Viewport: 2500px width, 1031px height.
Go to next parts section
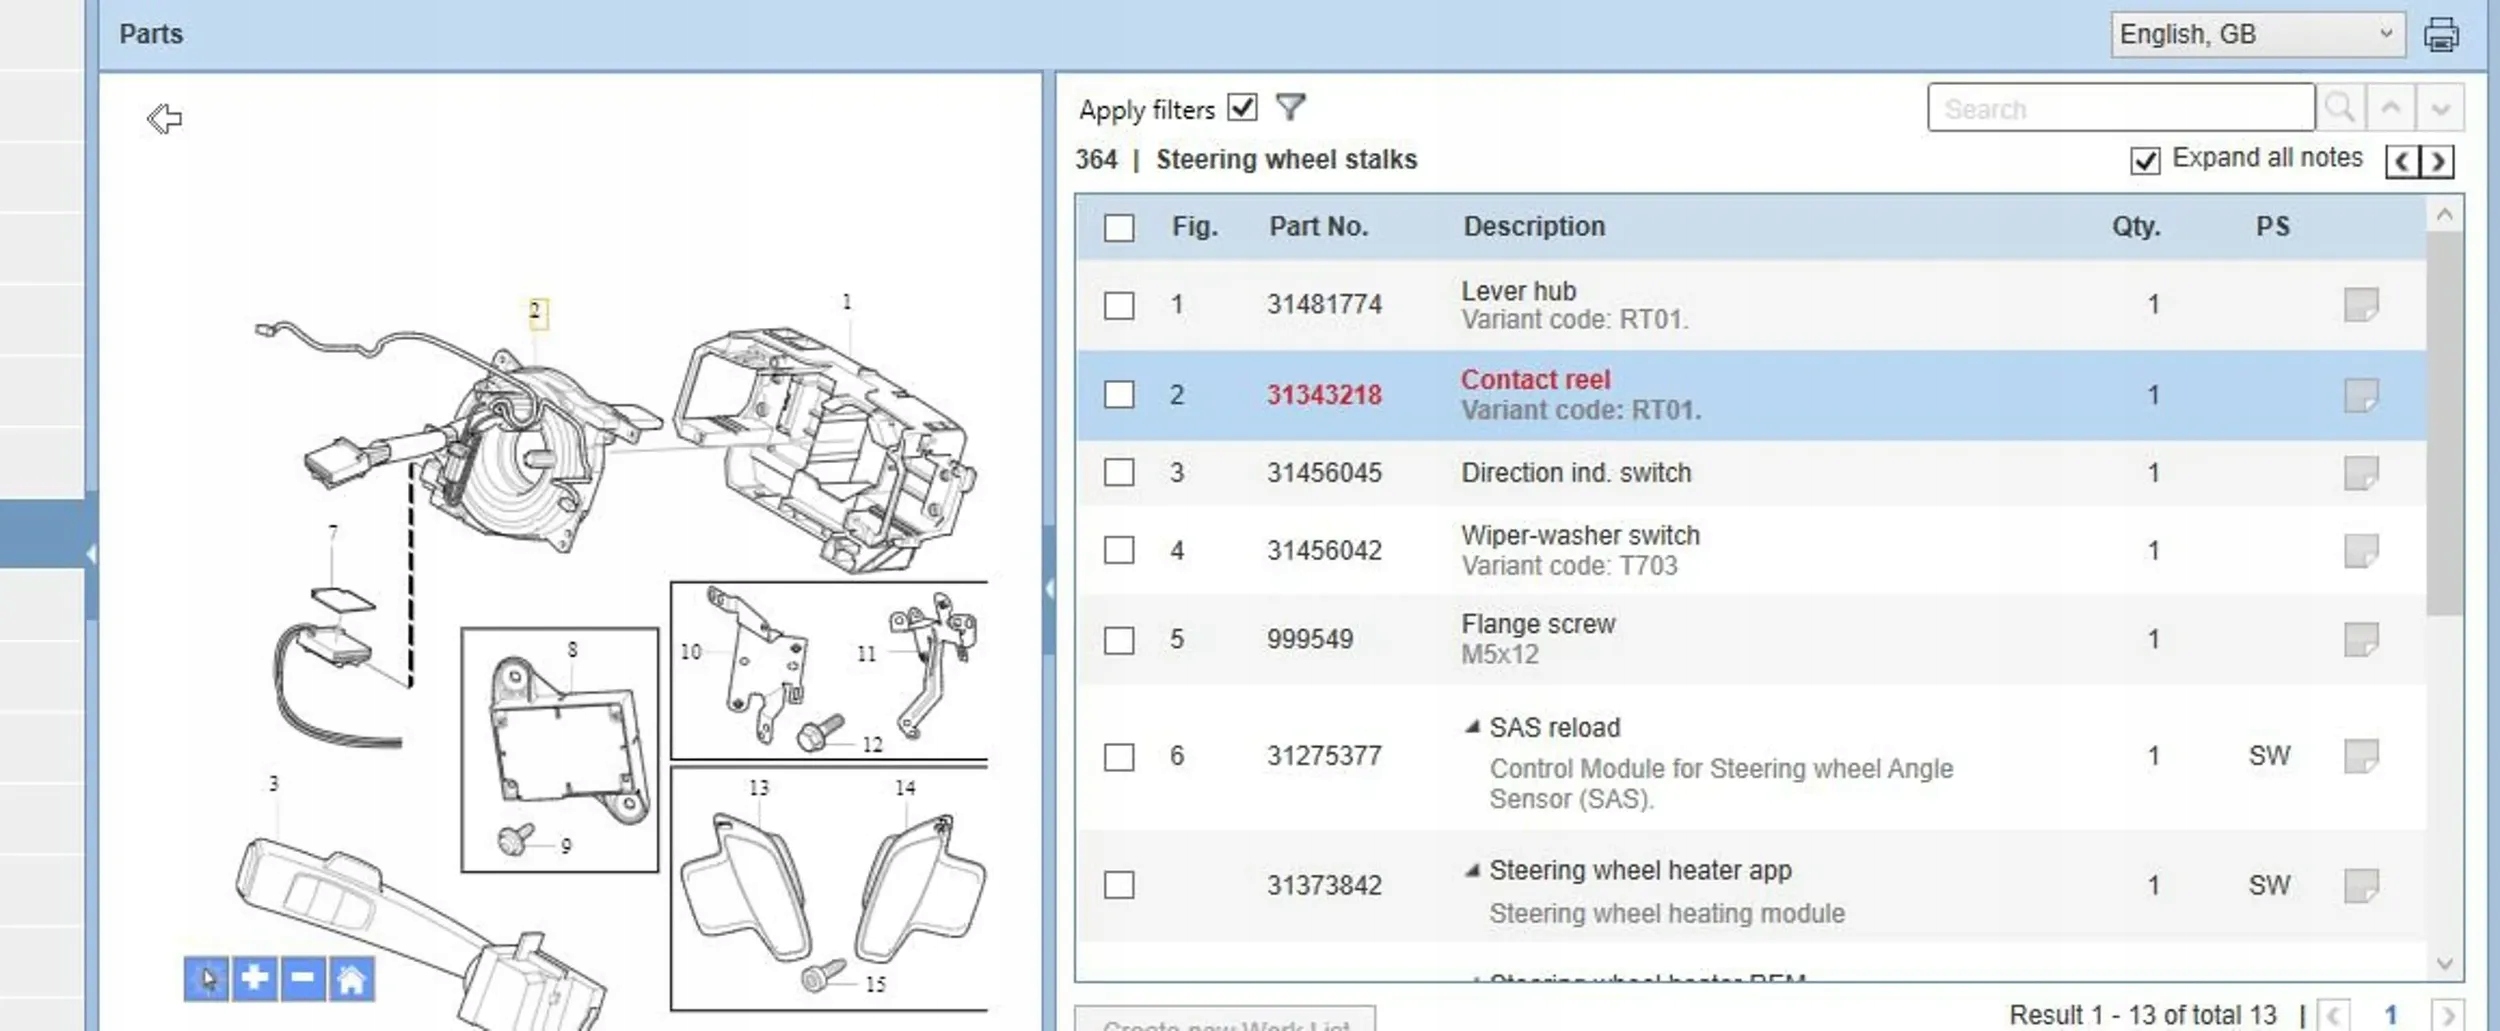pos(2437,161)
